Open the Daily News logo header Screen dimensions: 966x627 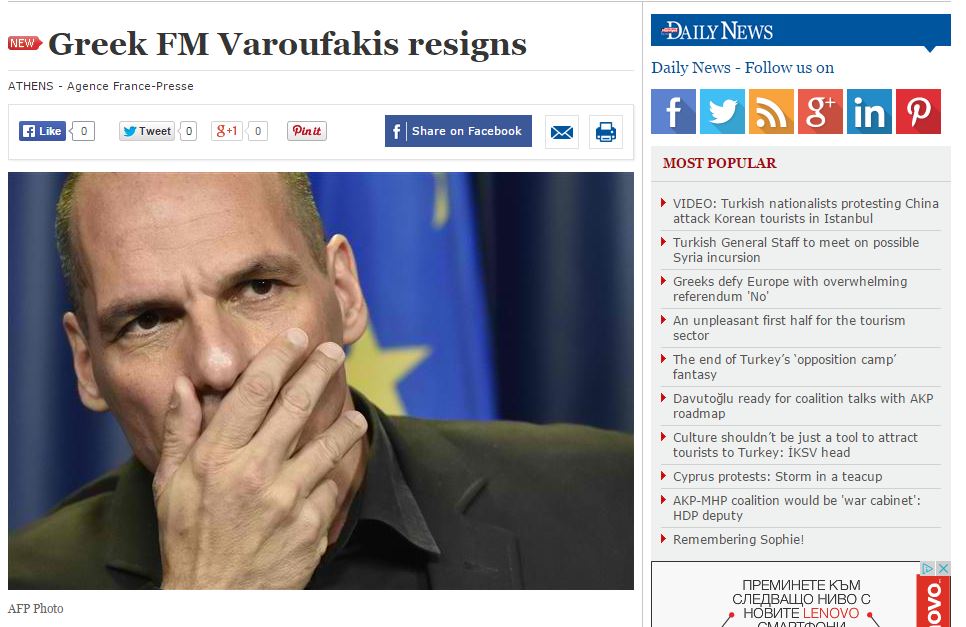tap(718, 31)
